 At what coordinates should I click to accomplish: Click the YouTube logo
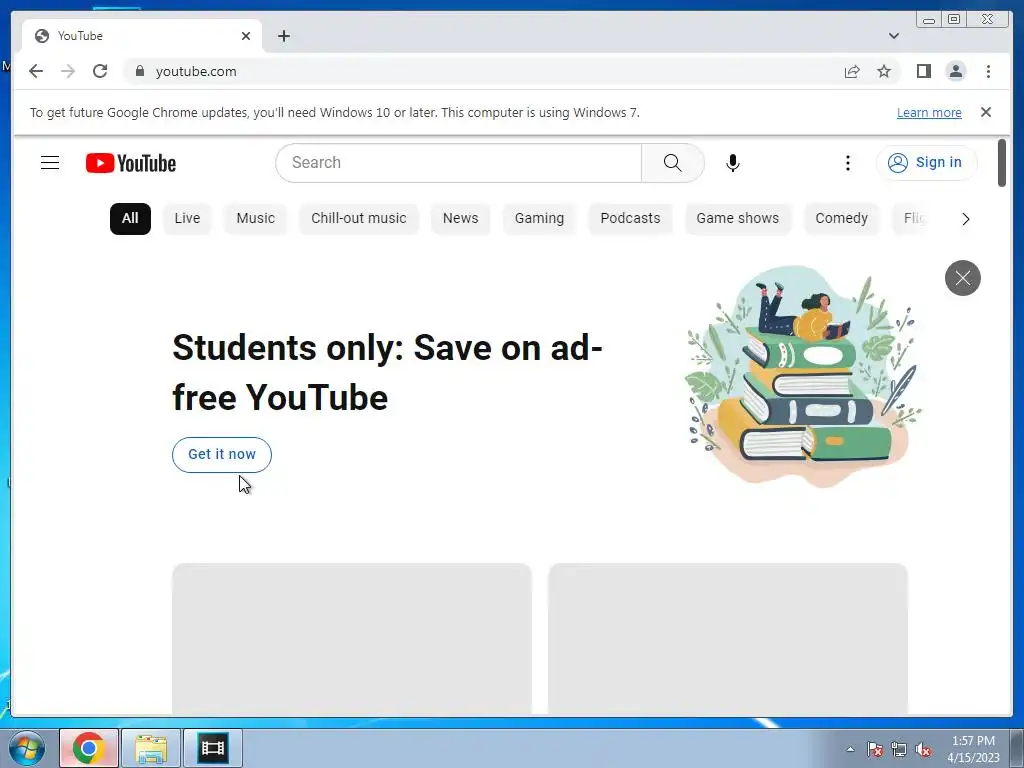[131, 163]
